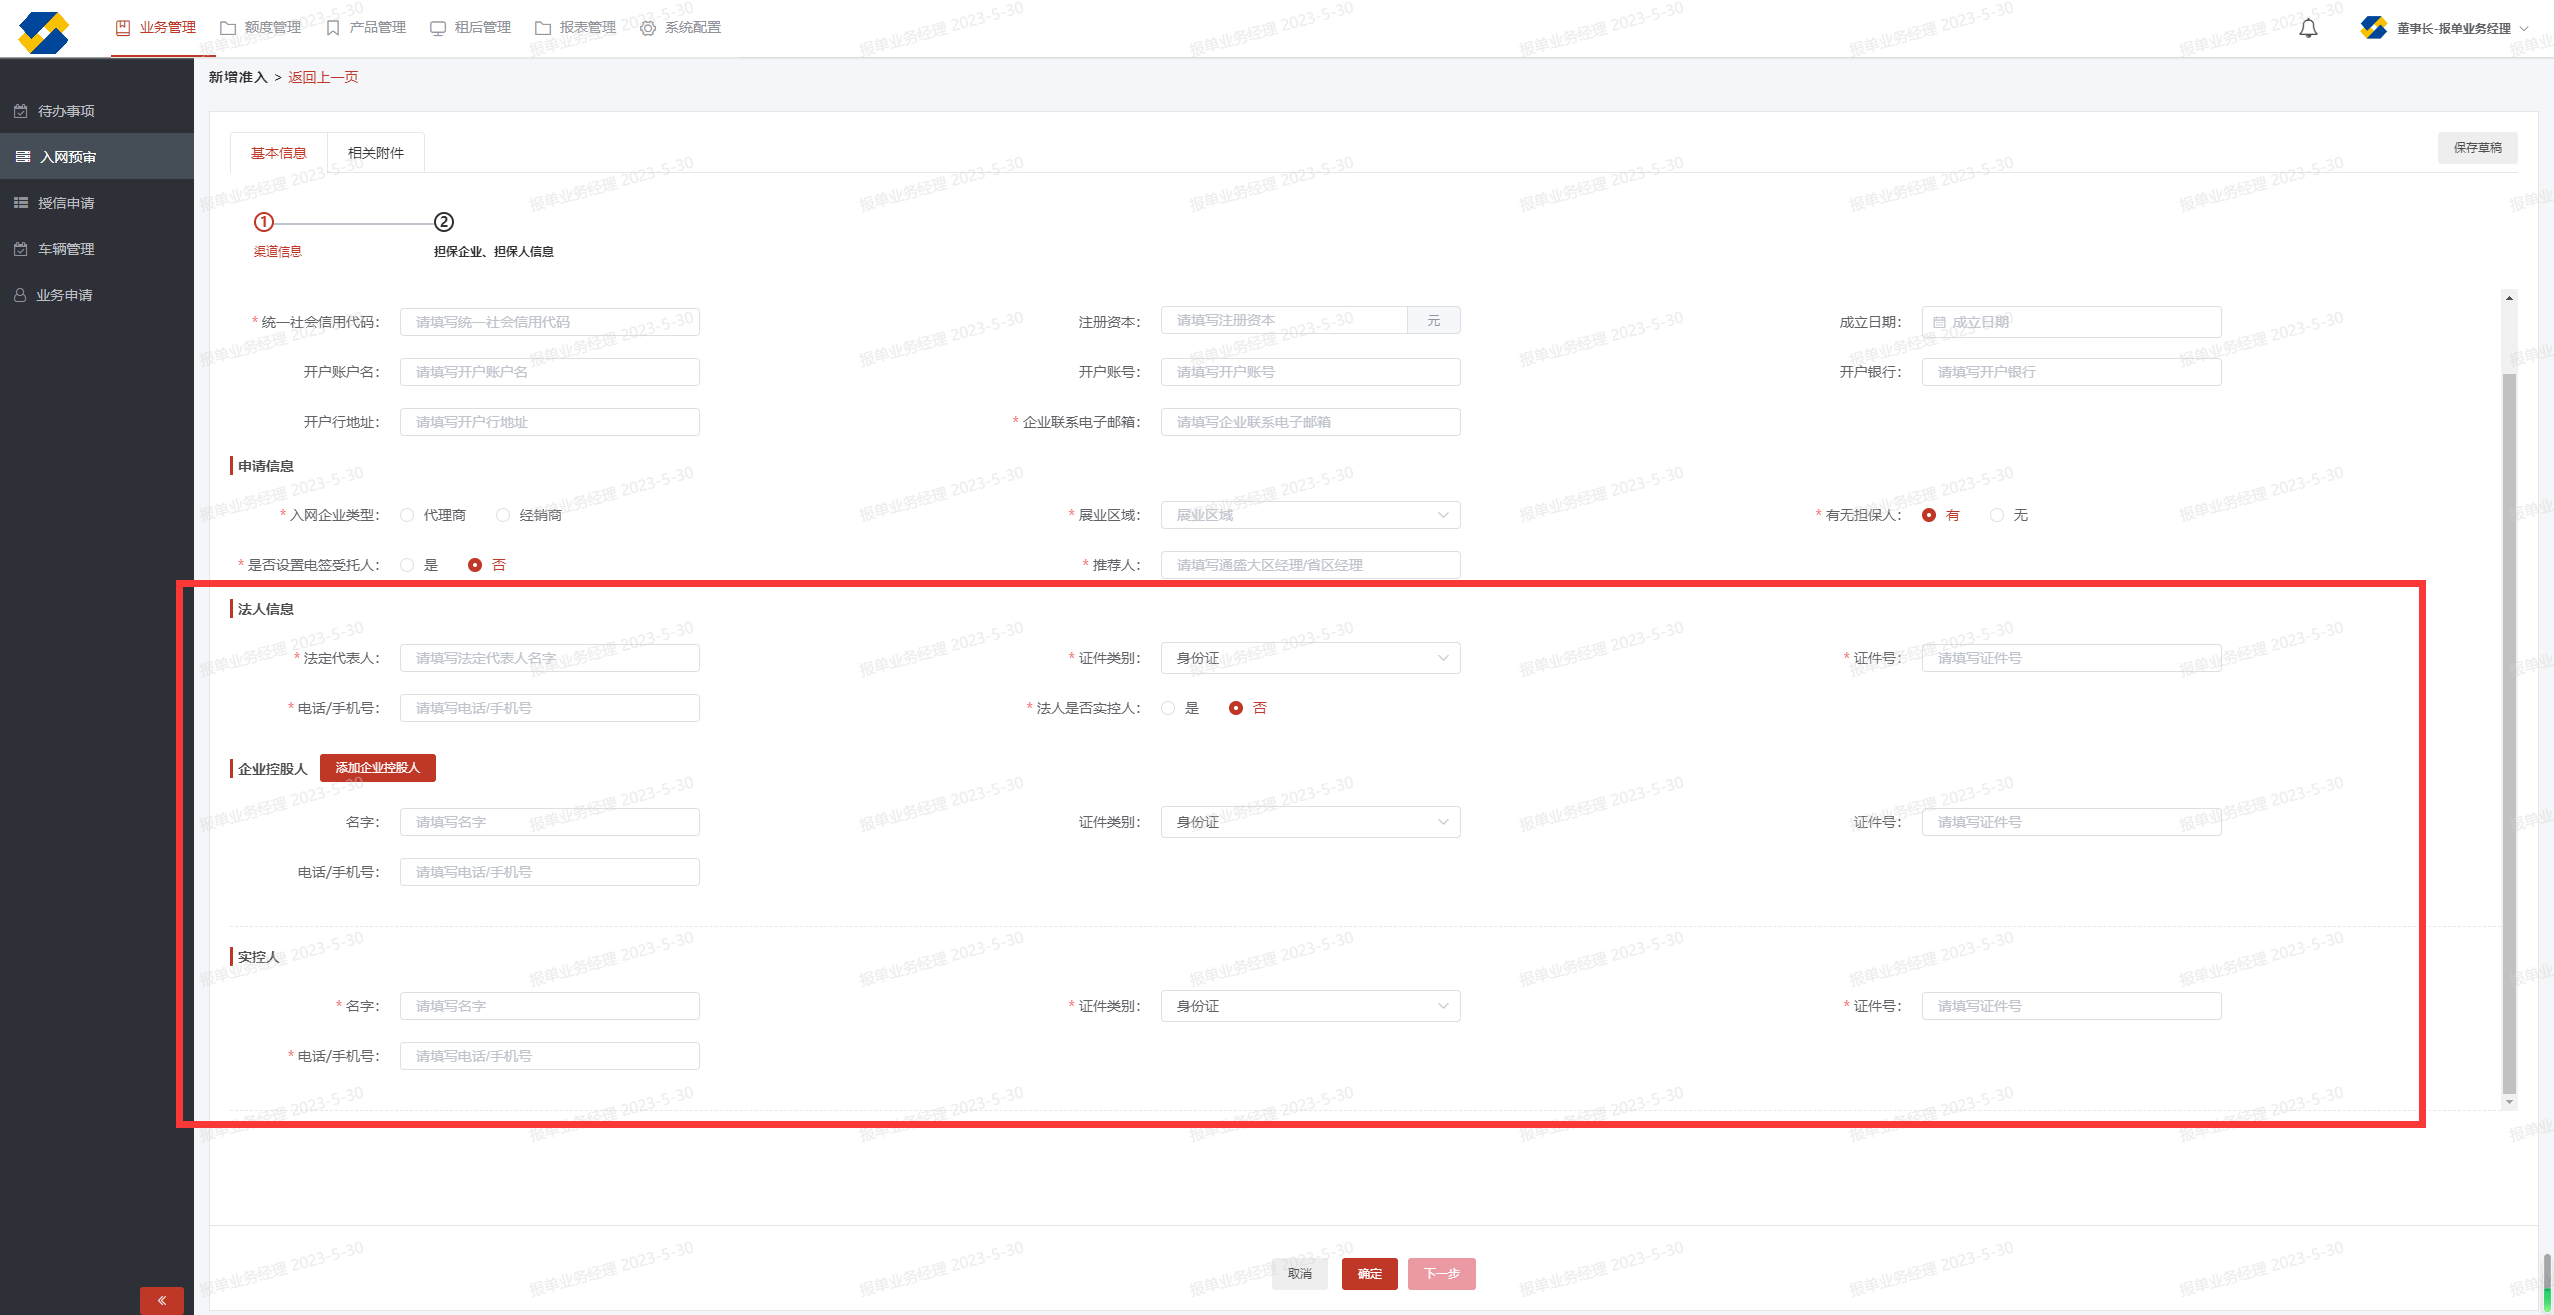Viewport: 2554px width, 1315px height.
Task: Switch to the 相关附件 tab
Action: pyautogui.click(x=375, y=153)
